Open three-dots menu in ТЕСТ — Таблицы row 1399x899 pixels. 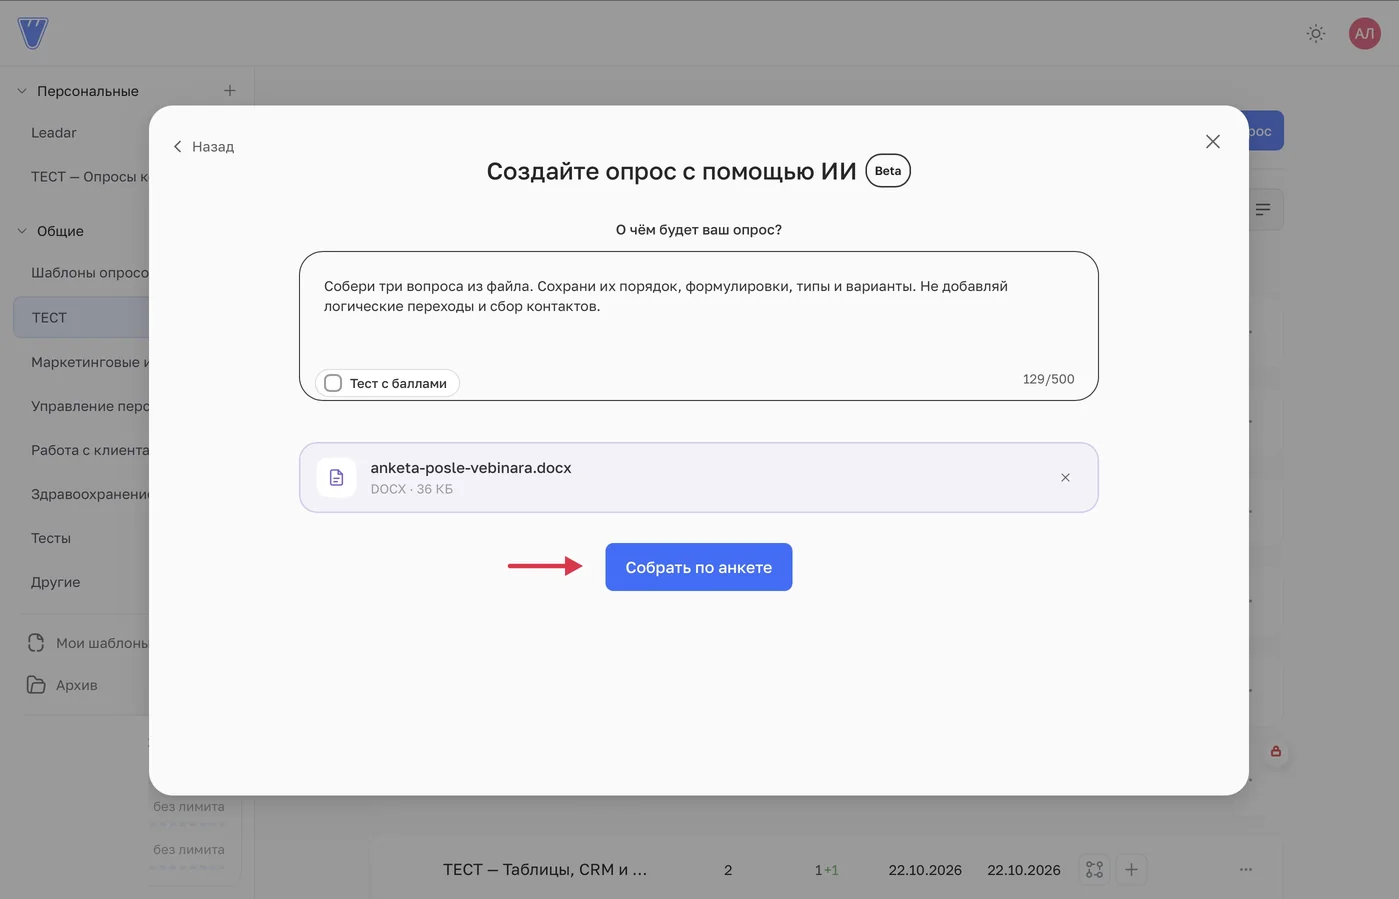pos(1245,870)
